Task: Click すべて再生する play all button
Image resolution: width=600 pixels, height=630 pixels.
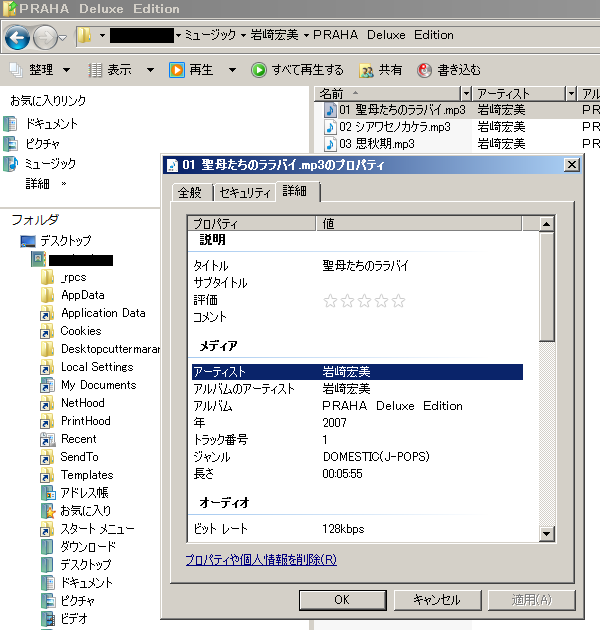Action: point(297,70)
